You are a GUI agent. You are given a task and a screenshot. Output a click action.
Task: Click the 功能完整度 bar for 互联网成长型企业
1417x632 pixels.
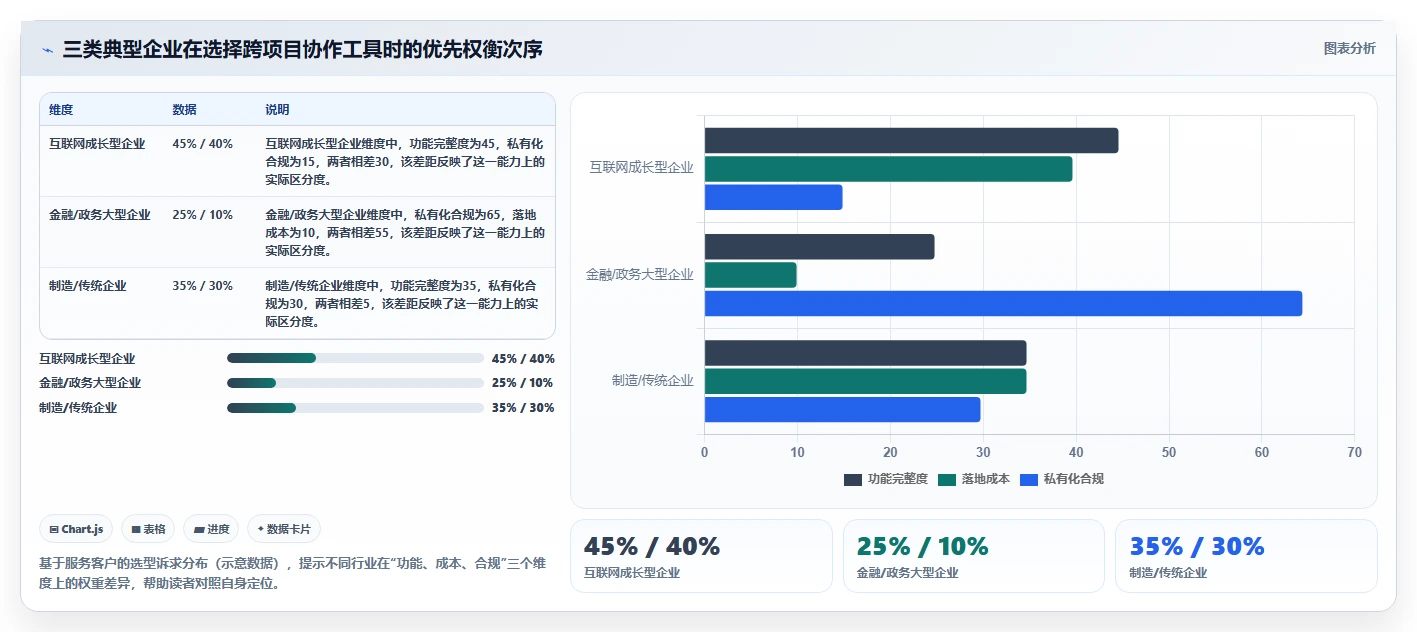[x=911, y=141]
